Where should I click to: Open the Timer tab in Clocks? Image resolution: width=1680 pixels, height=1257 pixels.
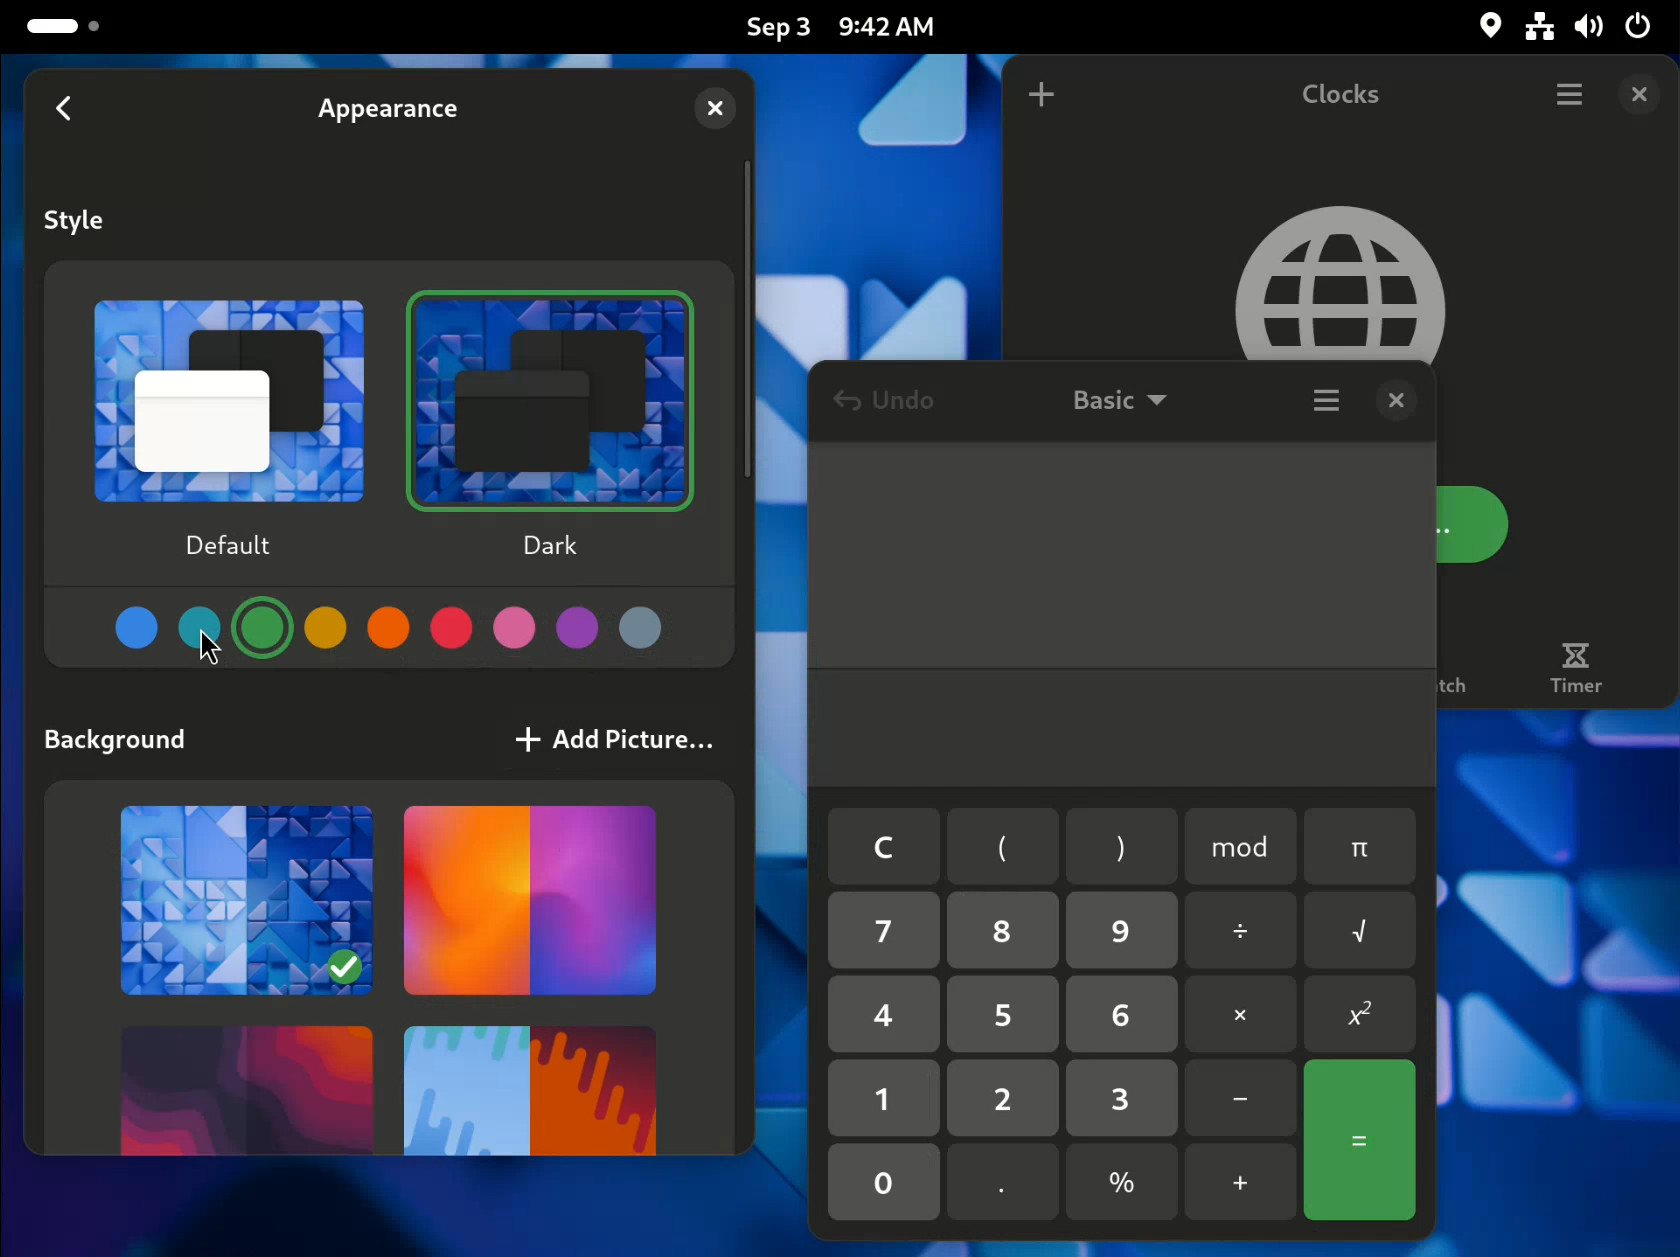click(x=1575, y=668)
